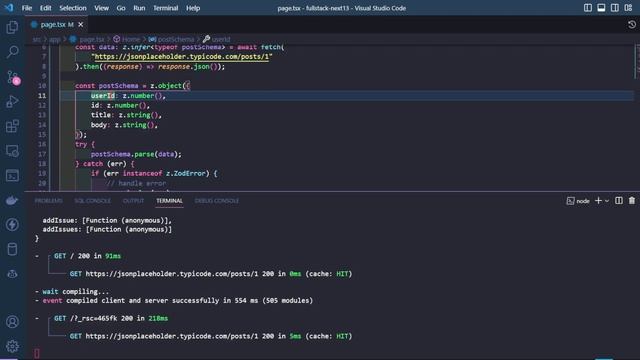Open the first jsonplaceholder URL in the terminal
The width and height of the screenshot is (640, 360).
[x=172, y=273]
